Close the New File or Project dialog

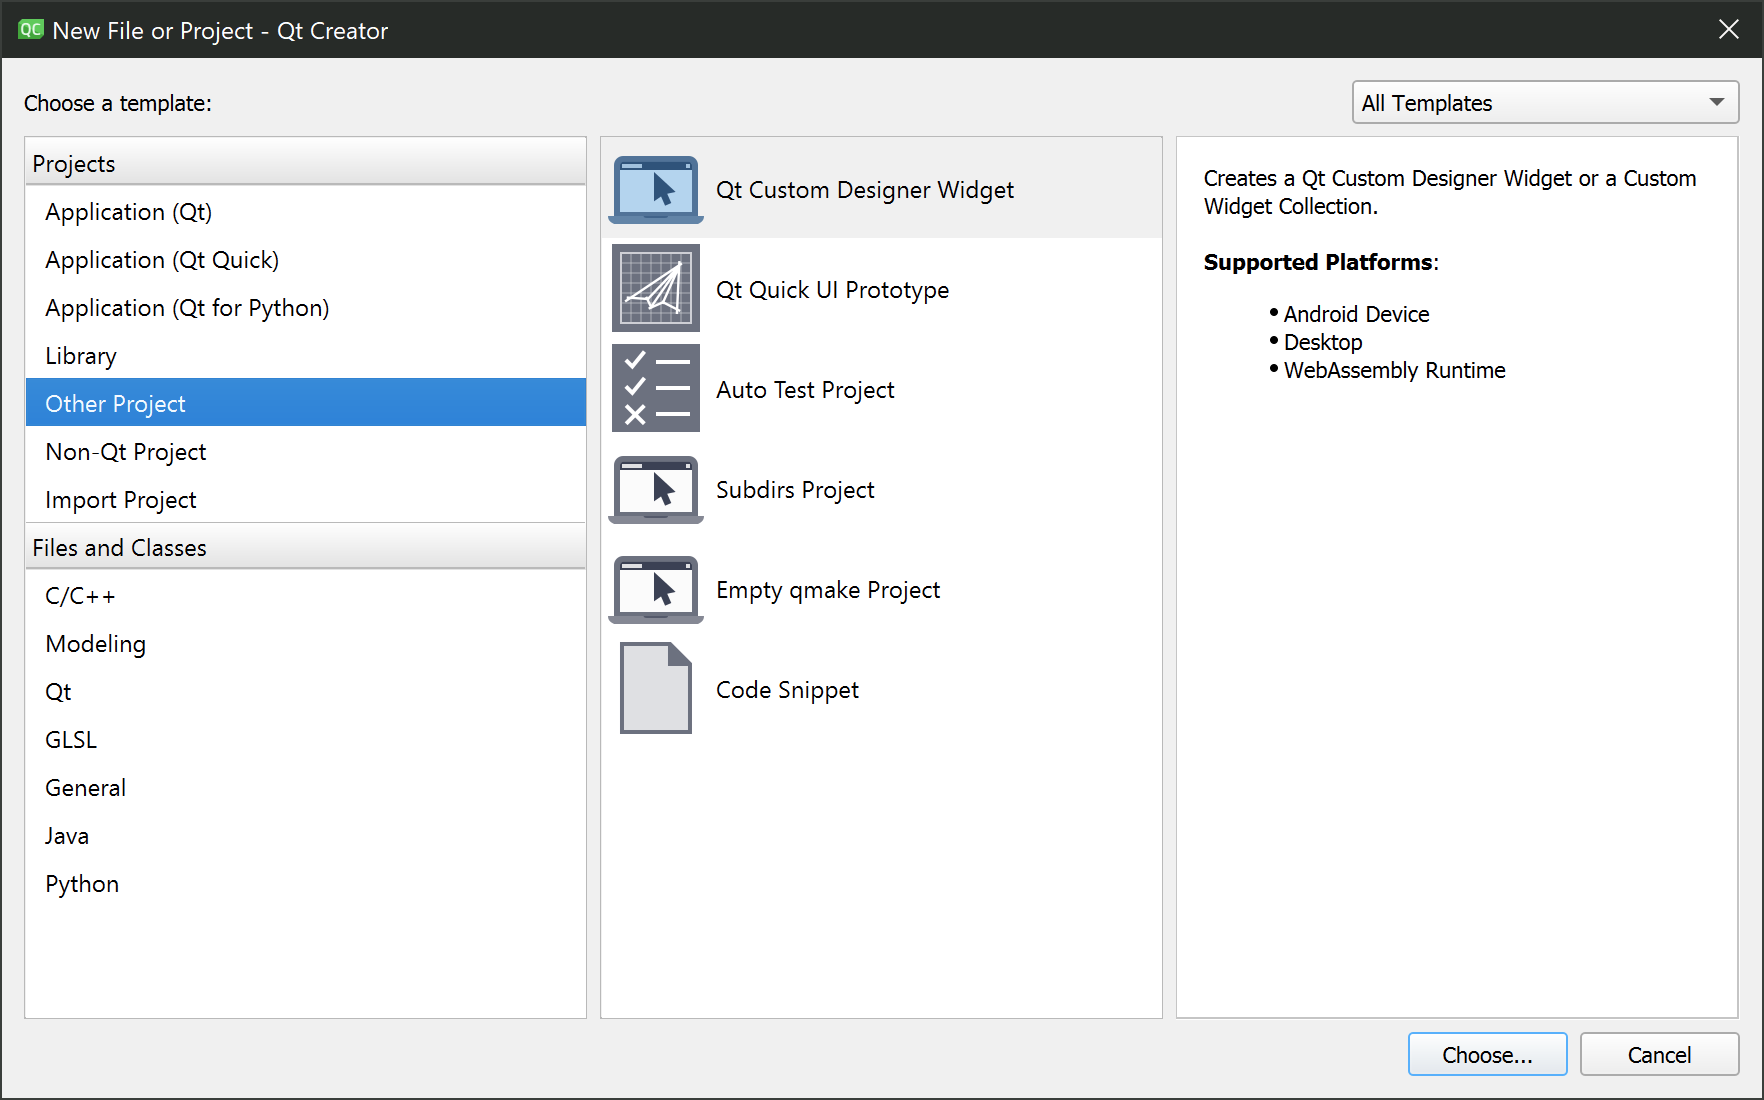pyautogui.click(x=1728, y=30)
